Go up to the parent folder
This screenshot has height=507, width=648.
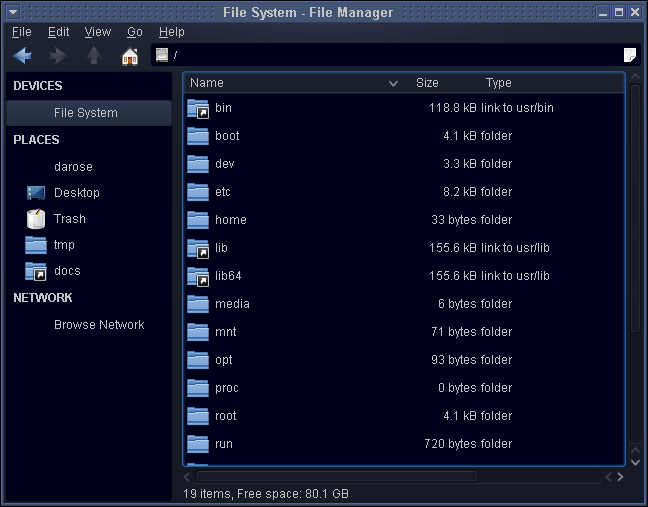point(94,56)
